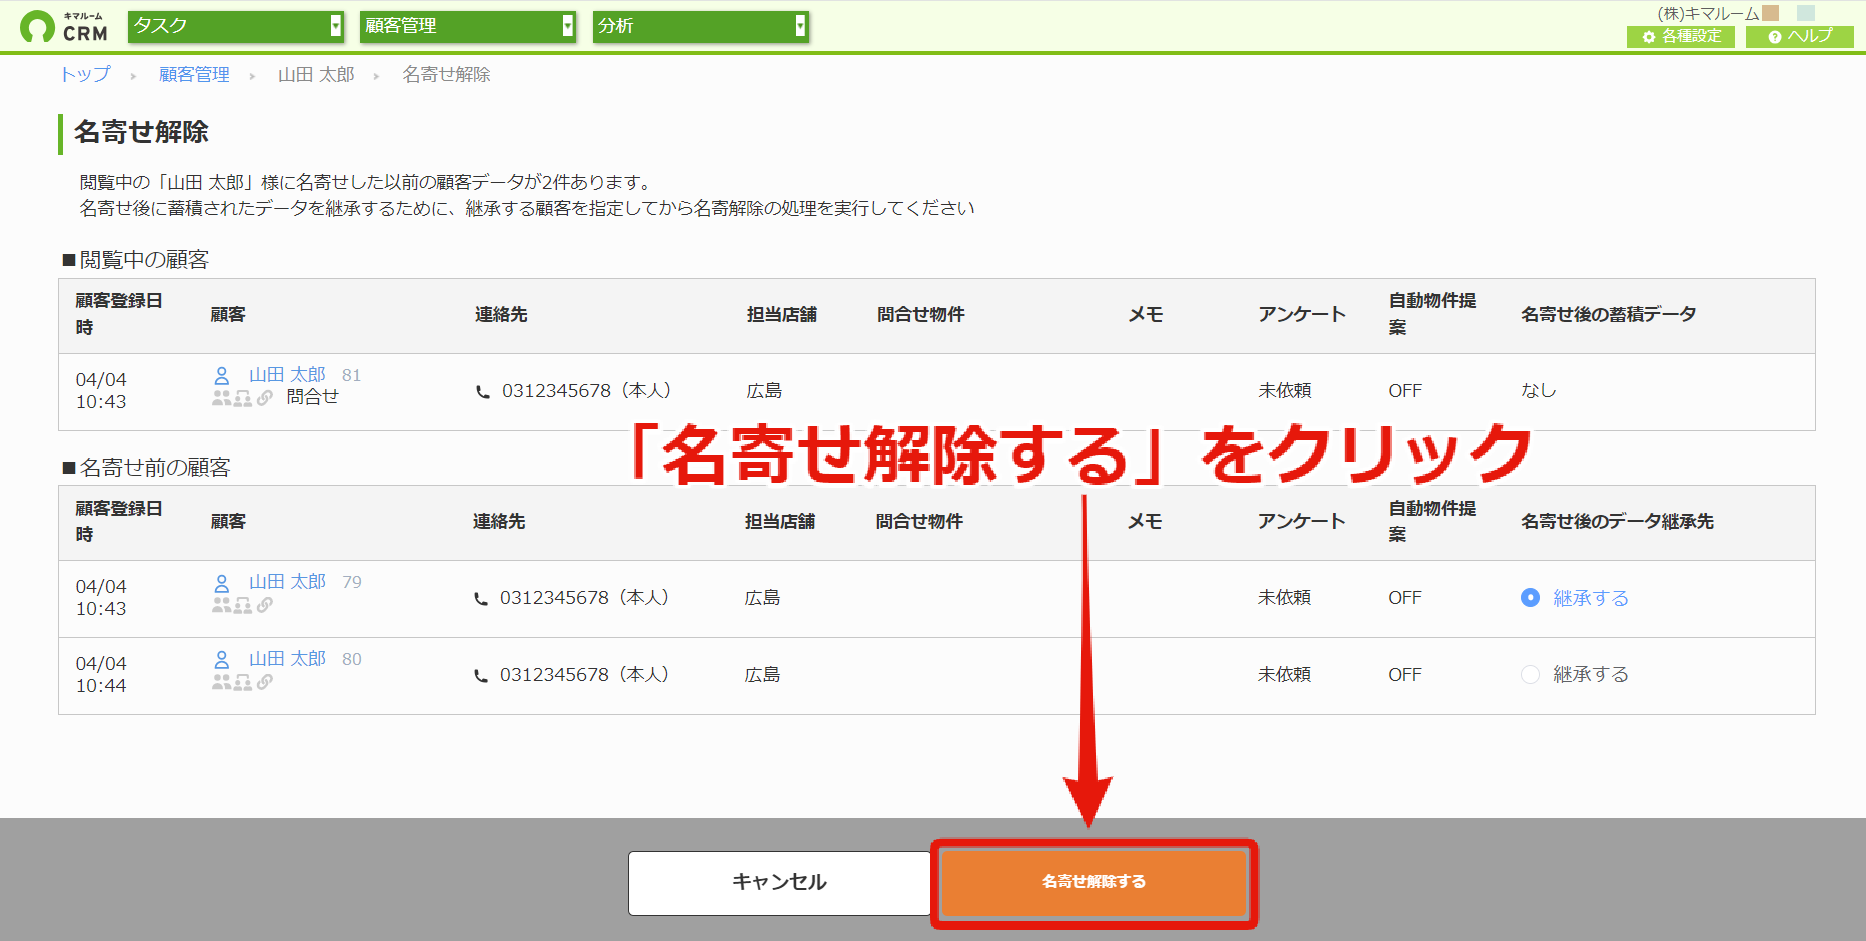Click group icon in customer 80 row
Viewport: 1866px width, 941px height.
click(x=221, y=682)
